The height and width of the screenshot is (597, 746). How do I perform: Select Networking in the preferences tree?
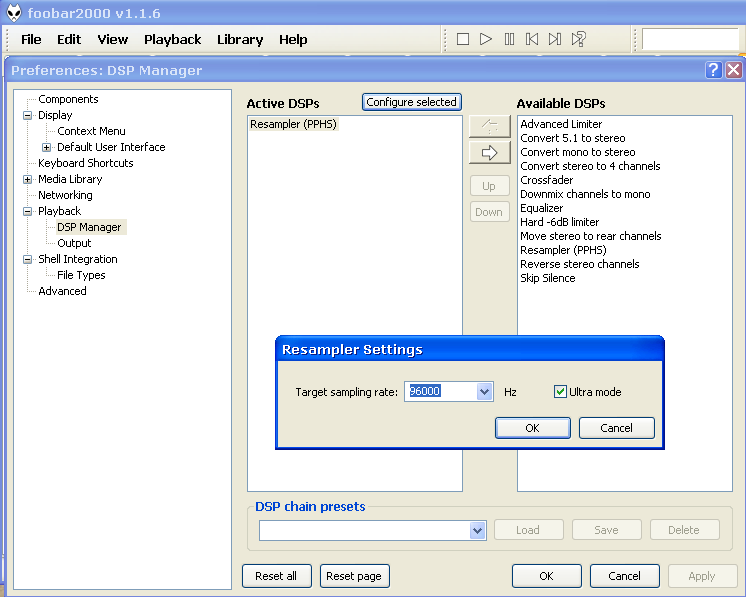click(65, 195)
